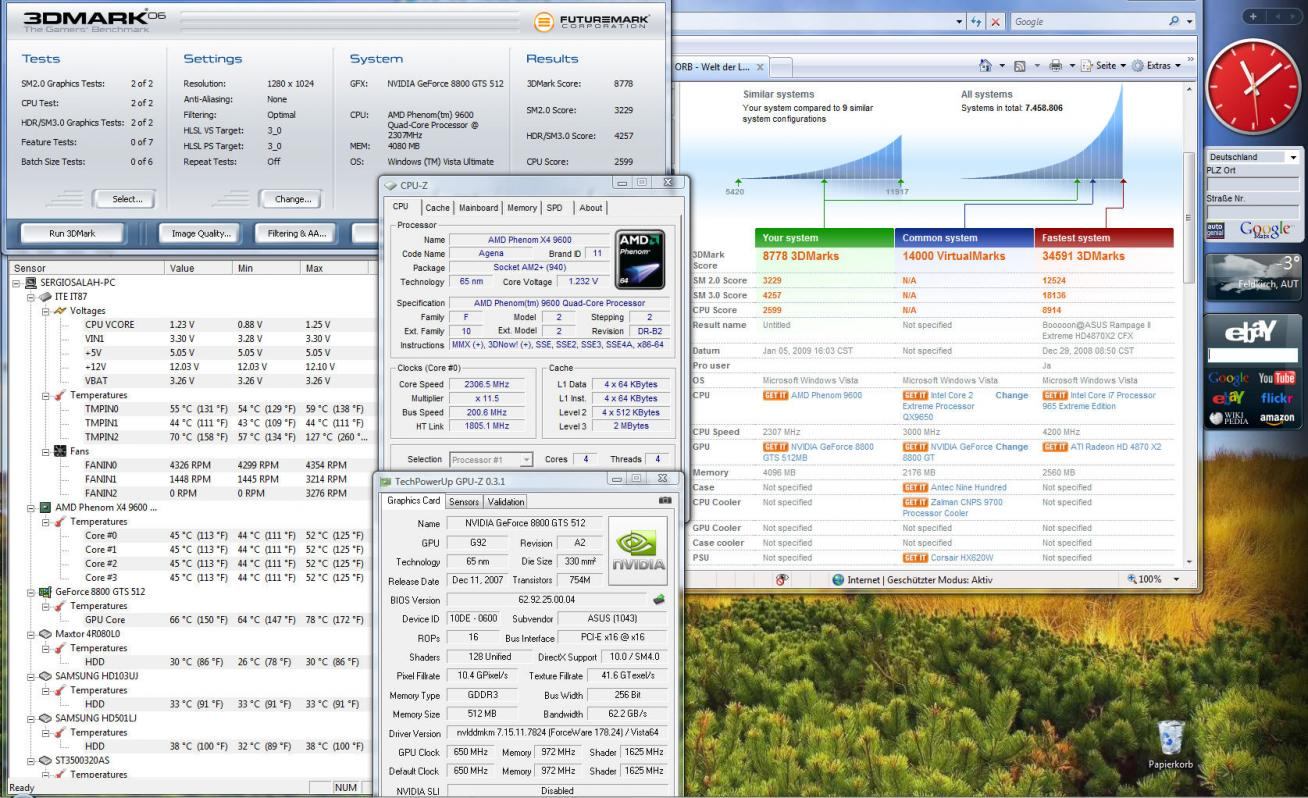This screenshot has width=1308, height=798.
Task: Click the Run 3DMark button
Action: coord(72,234)
